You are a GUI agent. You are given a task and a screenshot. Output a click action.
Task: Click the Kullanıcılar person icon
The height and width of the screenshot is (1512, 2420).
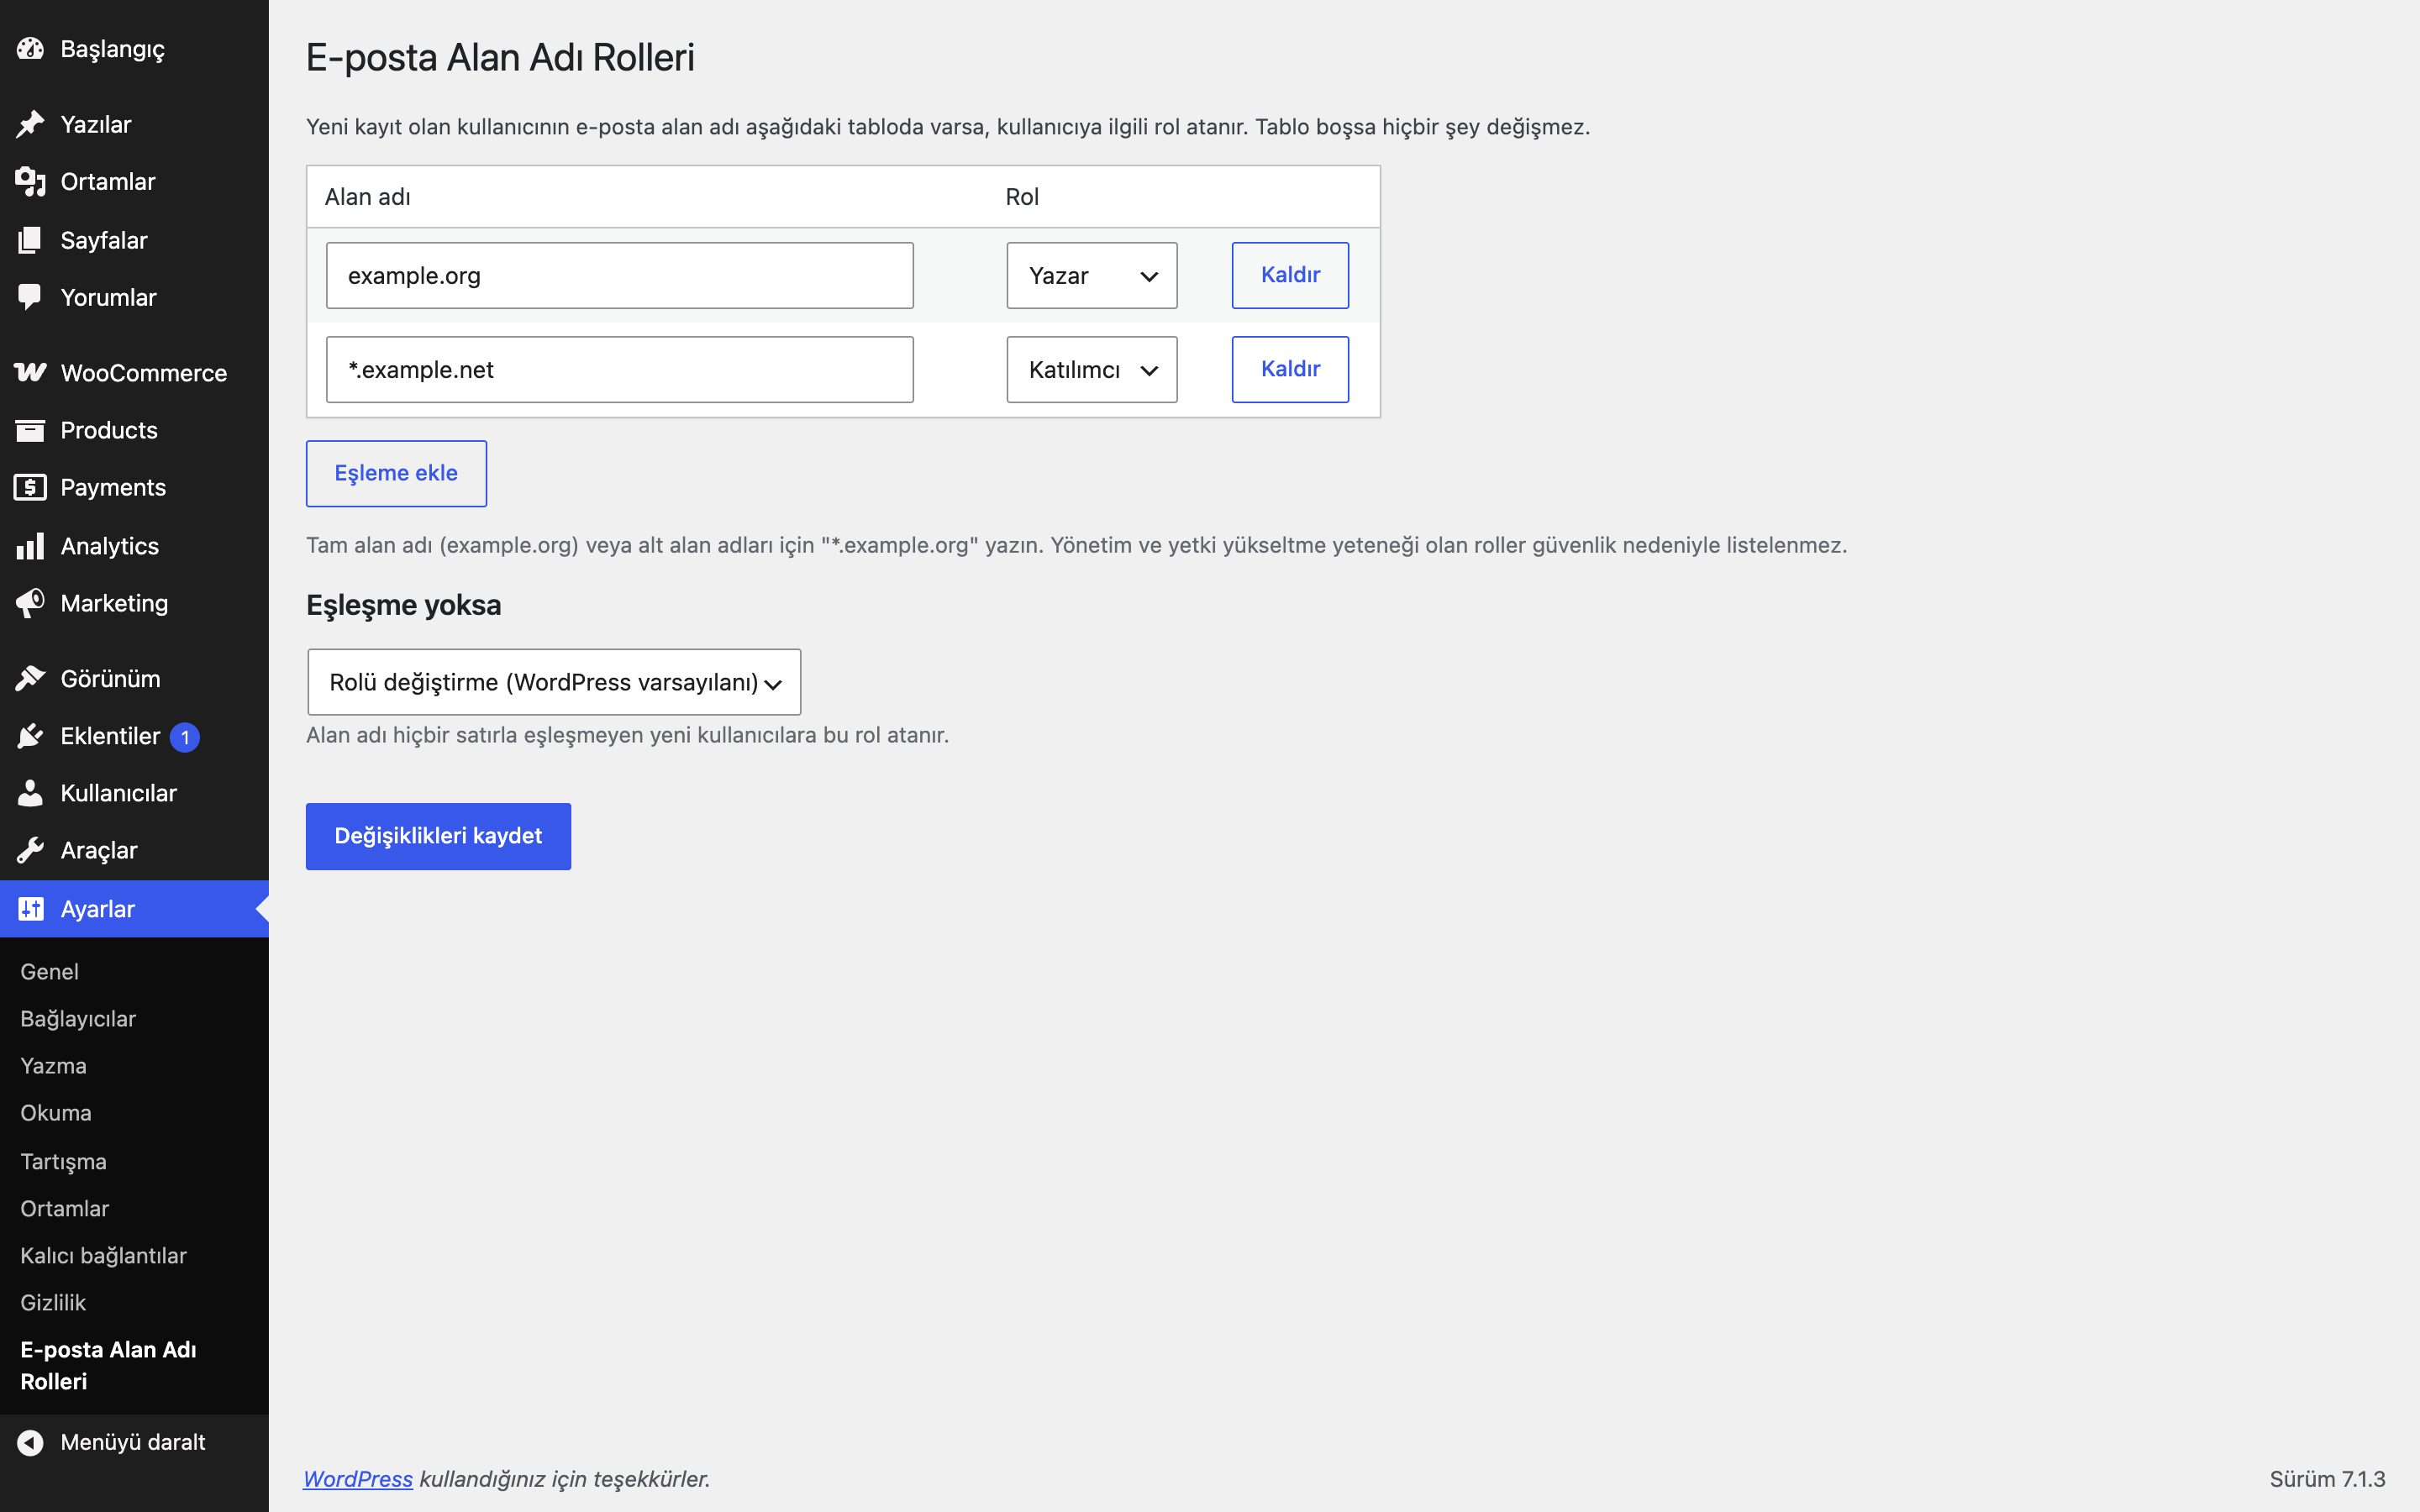30,793
